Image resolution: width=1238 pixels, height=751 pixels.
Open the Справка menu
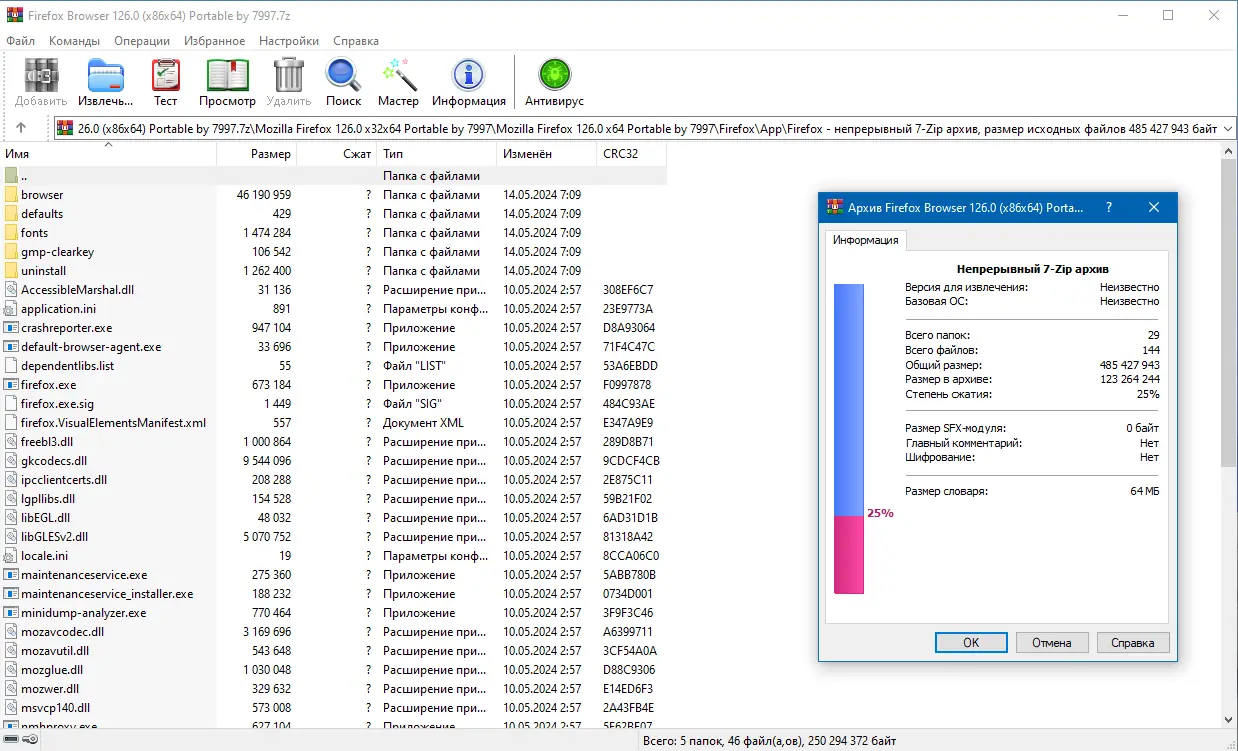pos(355,41)
